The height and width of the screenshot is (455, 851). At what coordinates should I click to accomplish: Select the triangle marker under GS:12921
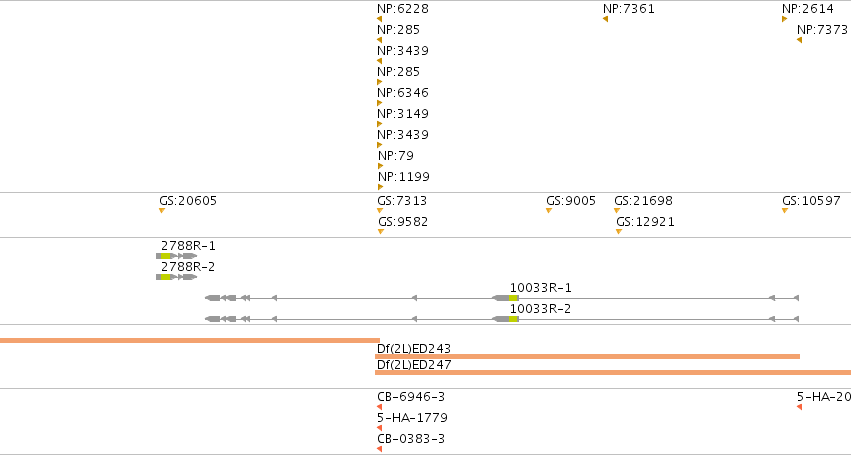pyautogui.click(x=619, y=232)
